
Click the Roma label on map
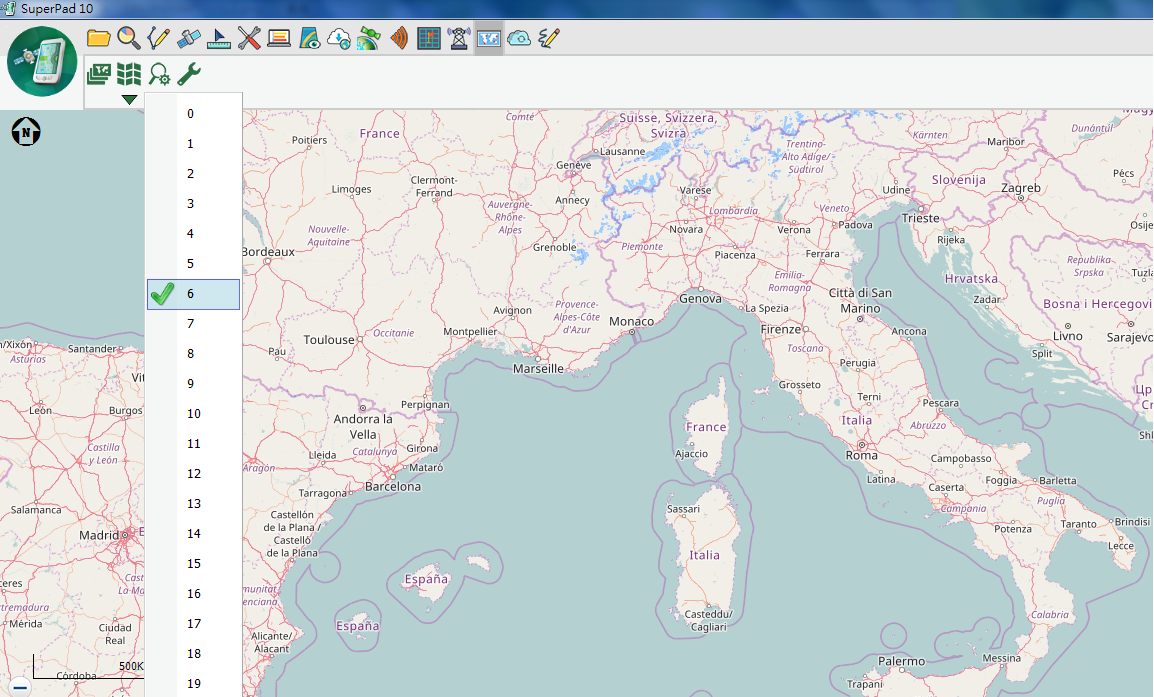(x=861, y=456)
